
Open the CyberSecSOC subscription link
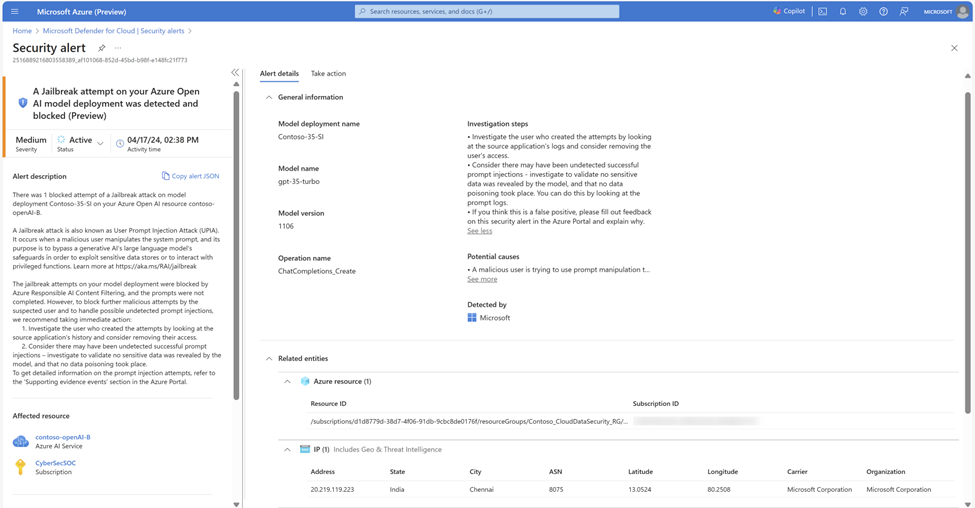55,463
